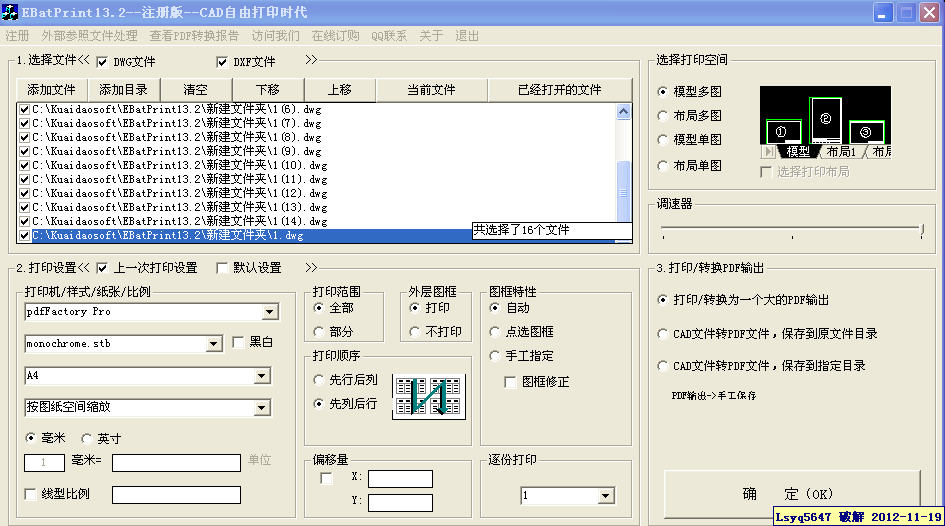Click the 下移 button
The width and height of the screenshot is (945, 526).
point(268,90)
